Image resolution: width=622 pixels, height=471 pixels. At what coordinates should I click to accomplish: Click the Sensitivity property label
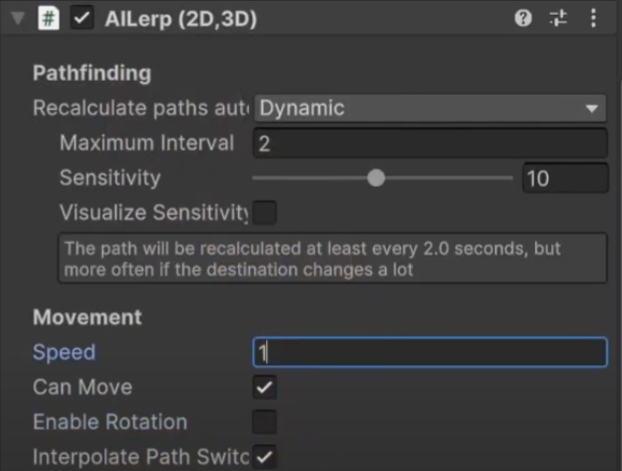(110, 179)
